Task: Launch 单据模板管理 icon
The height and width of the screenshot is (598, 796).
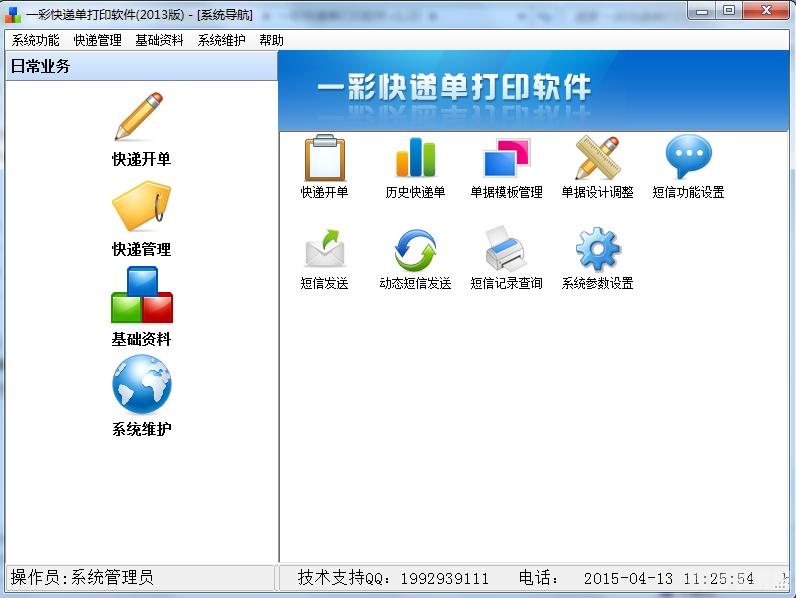Action: pyautogui.click(x=506, y=159)
